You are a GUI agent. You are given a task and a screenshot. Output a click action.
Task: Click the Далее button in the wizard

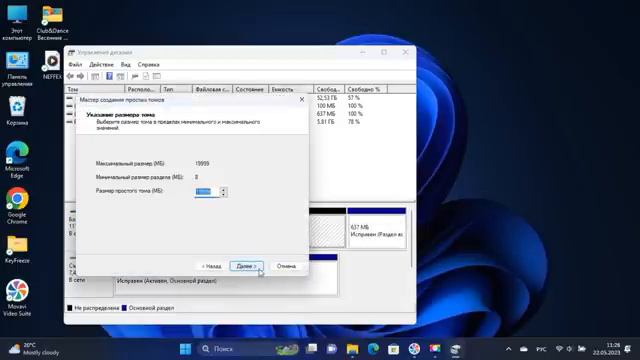[x=247, y=266]
